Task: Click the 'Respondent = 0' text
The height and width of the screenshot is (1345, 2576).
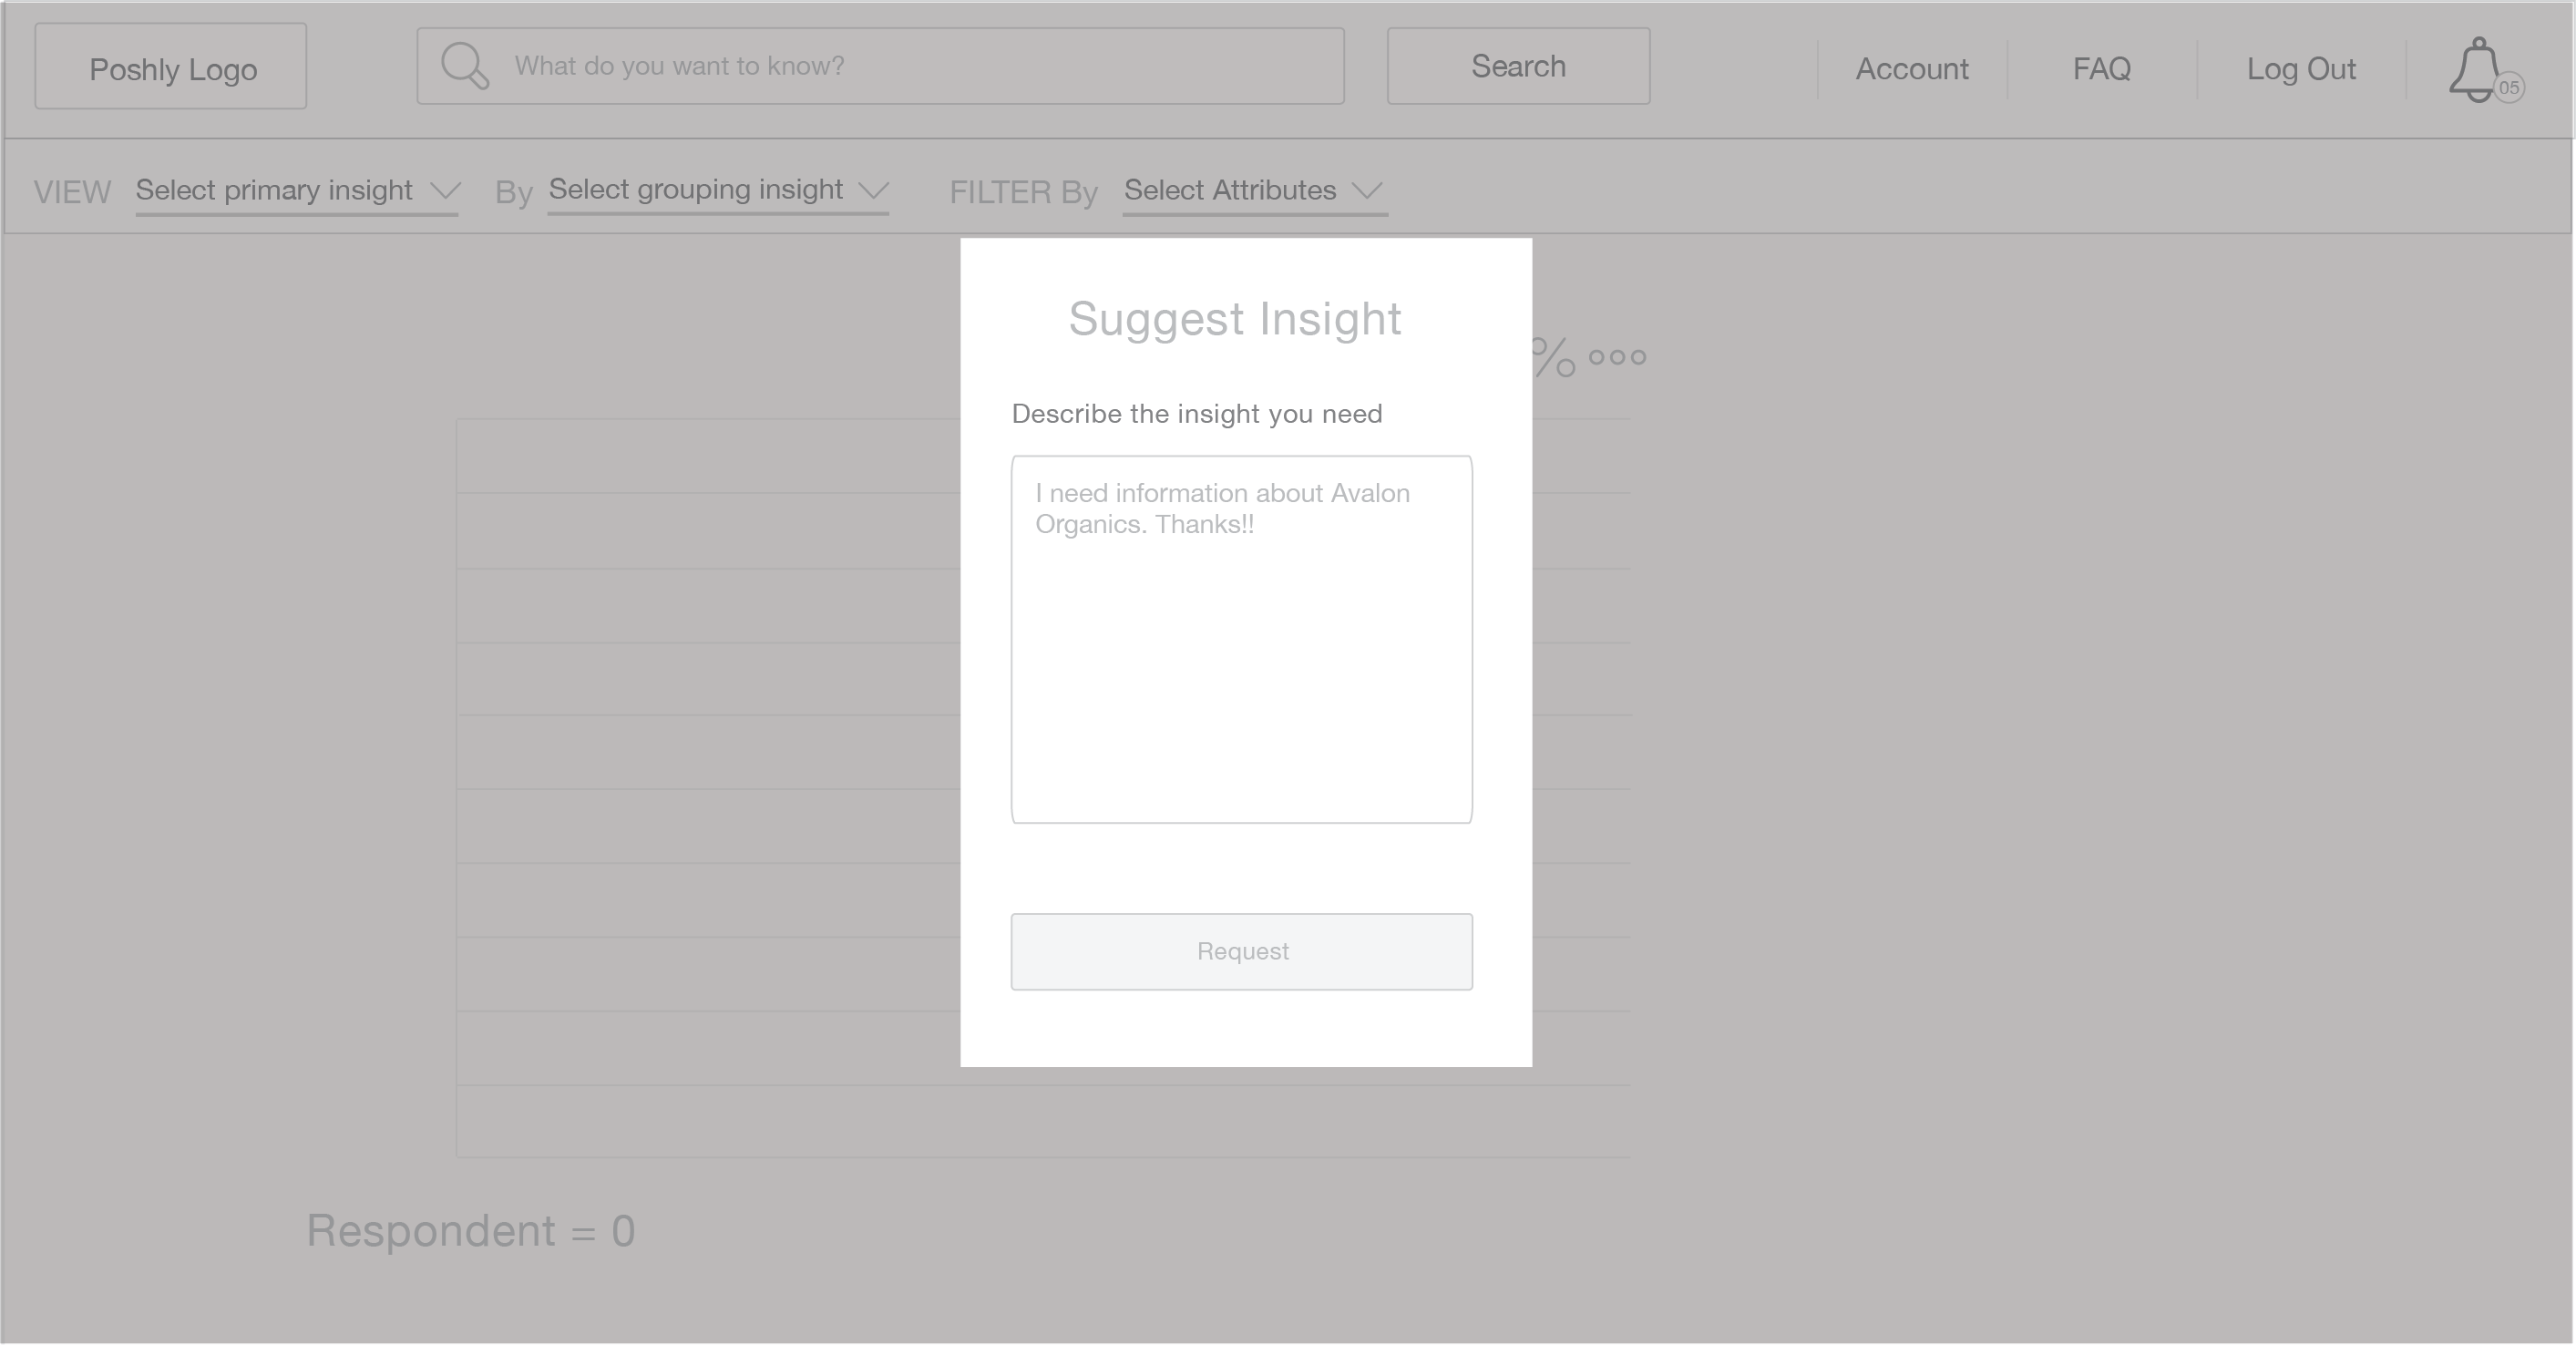Action: click(x=471, y=1231)
